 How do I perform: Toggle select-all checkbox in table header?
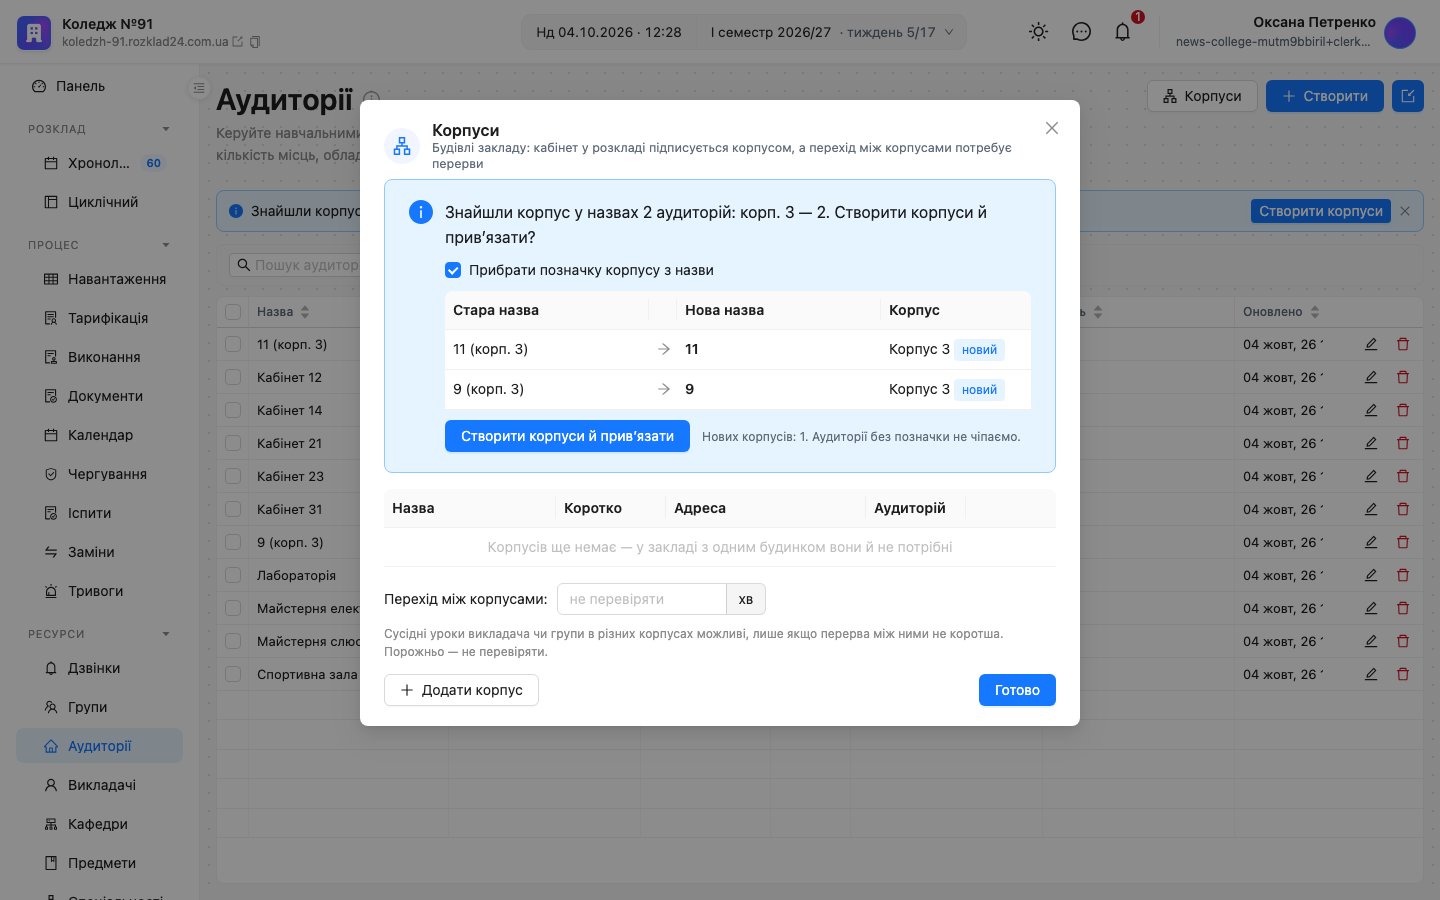(233, 312)
